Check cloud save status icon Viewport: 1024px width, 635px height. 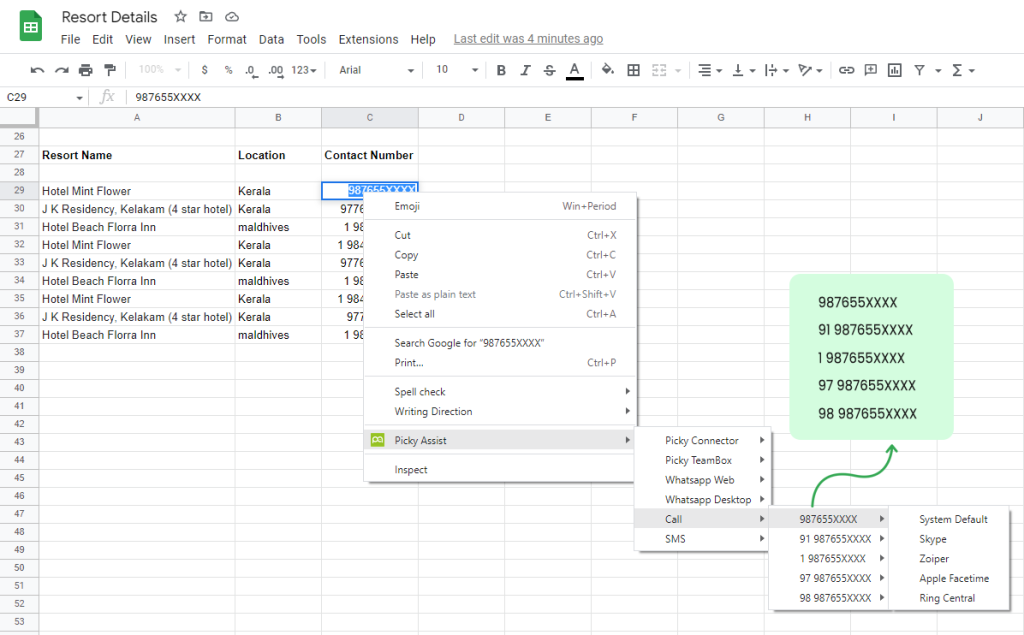(232, 16)
